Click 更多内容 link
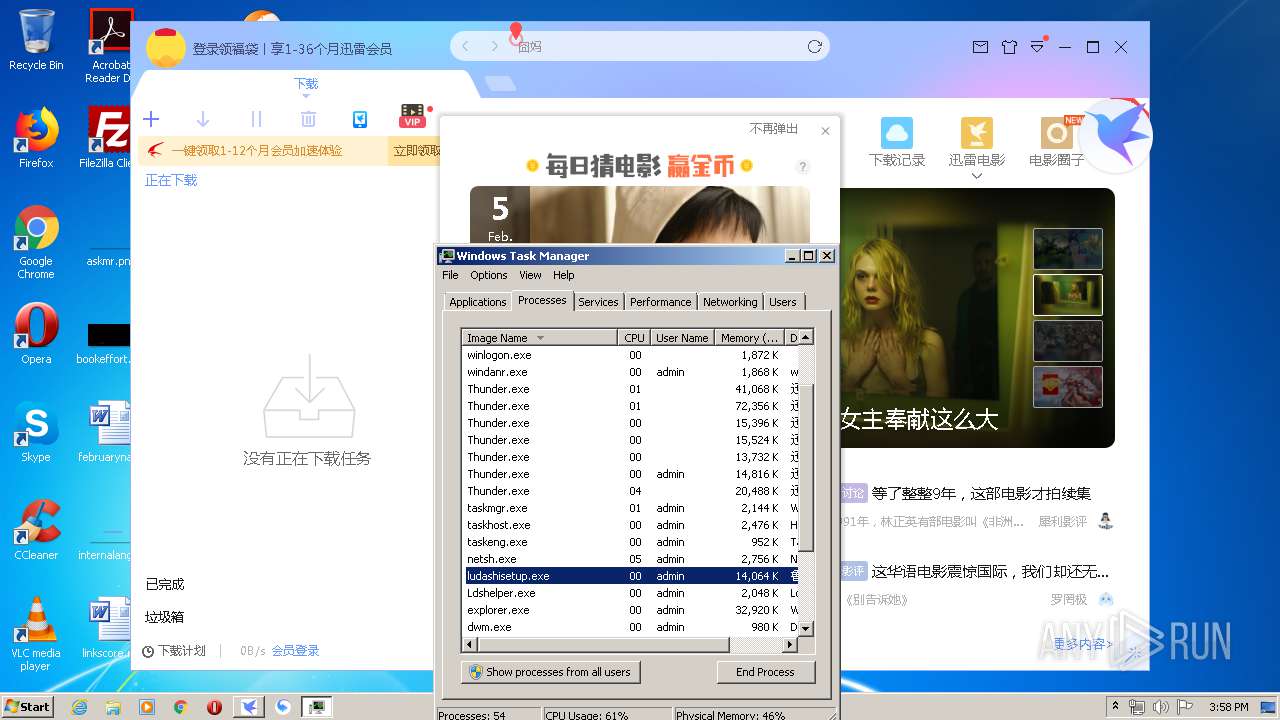 coord(1083,644)
